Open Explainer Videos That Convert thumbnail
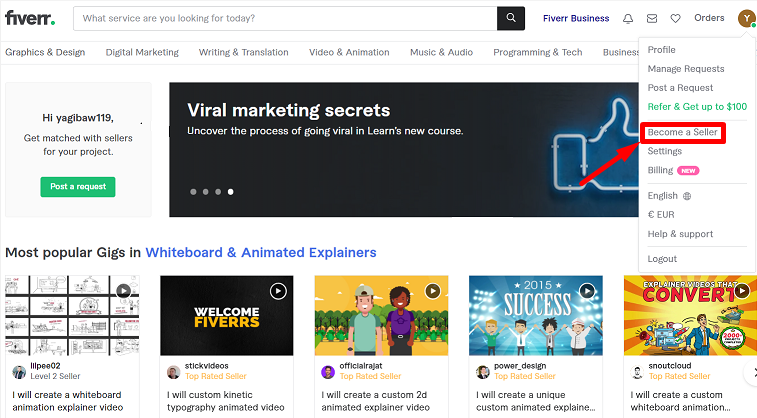757x418 pixels. (690, 316)
